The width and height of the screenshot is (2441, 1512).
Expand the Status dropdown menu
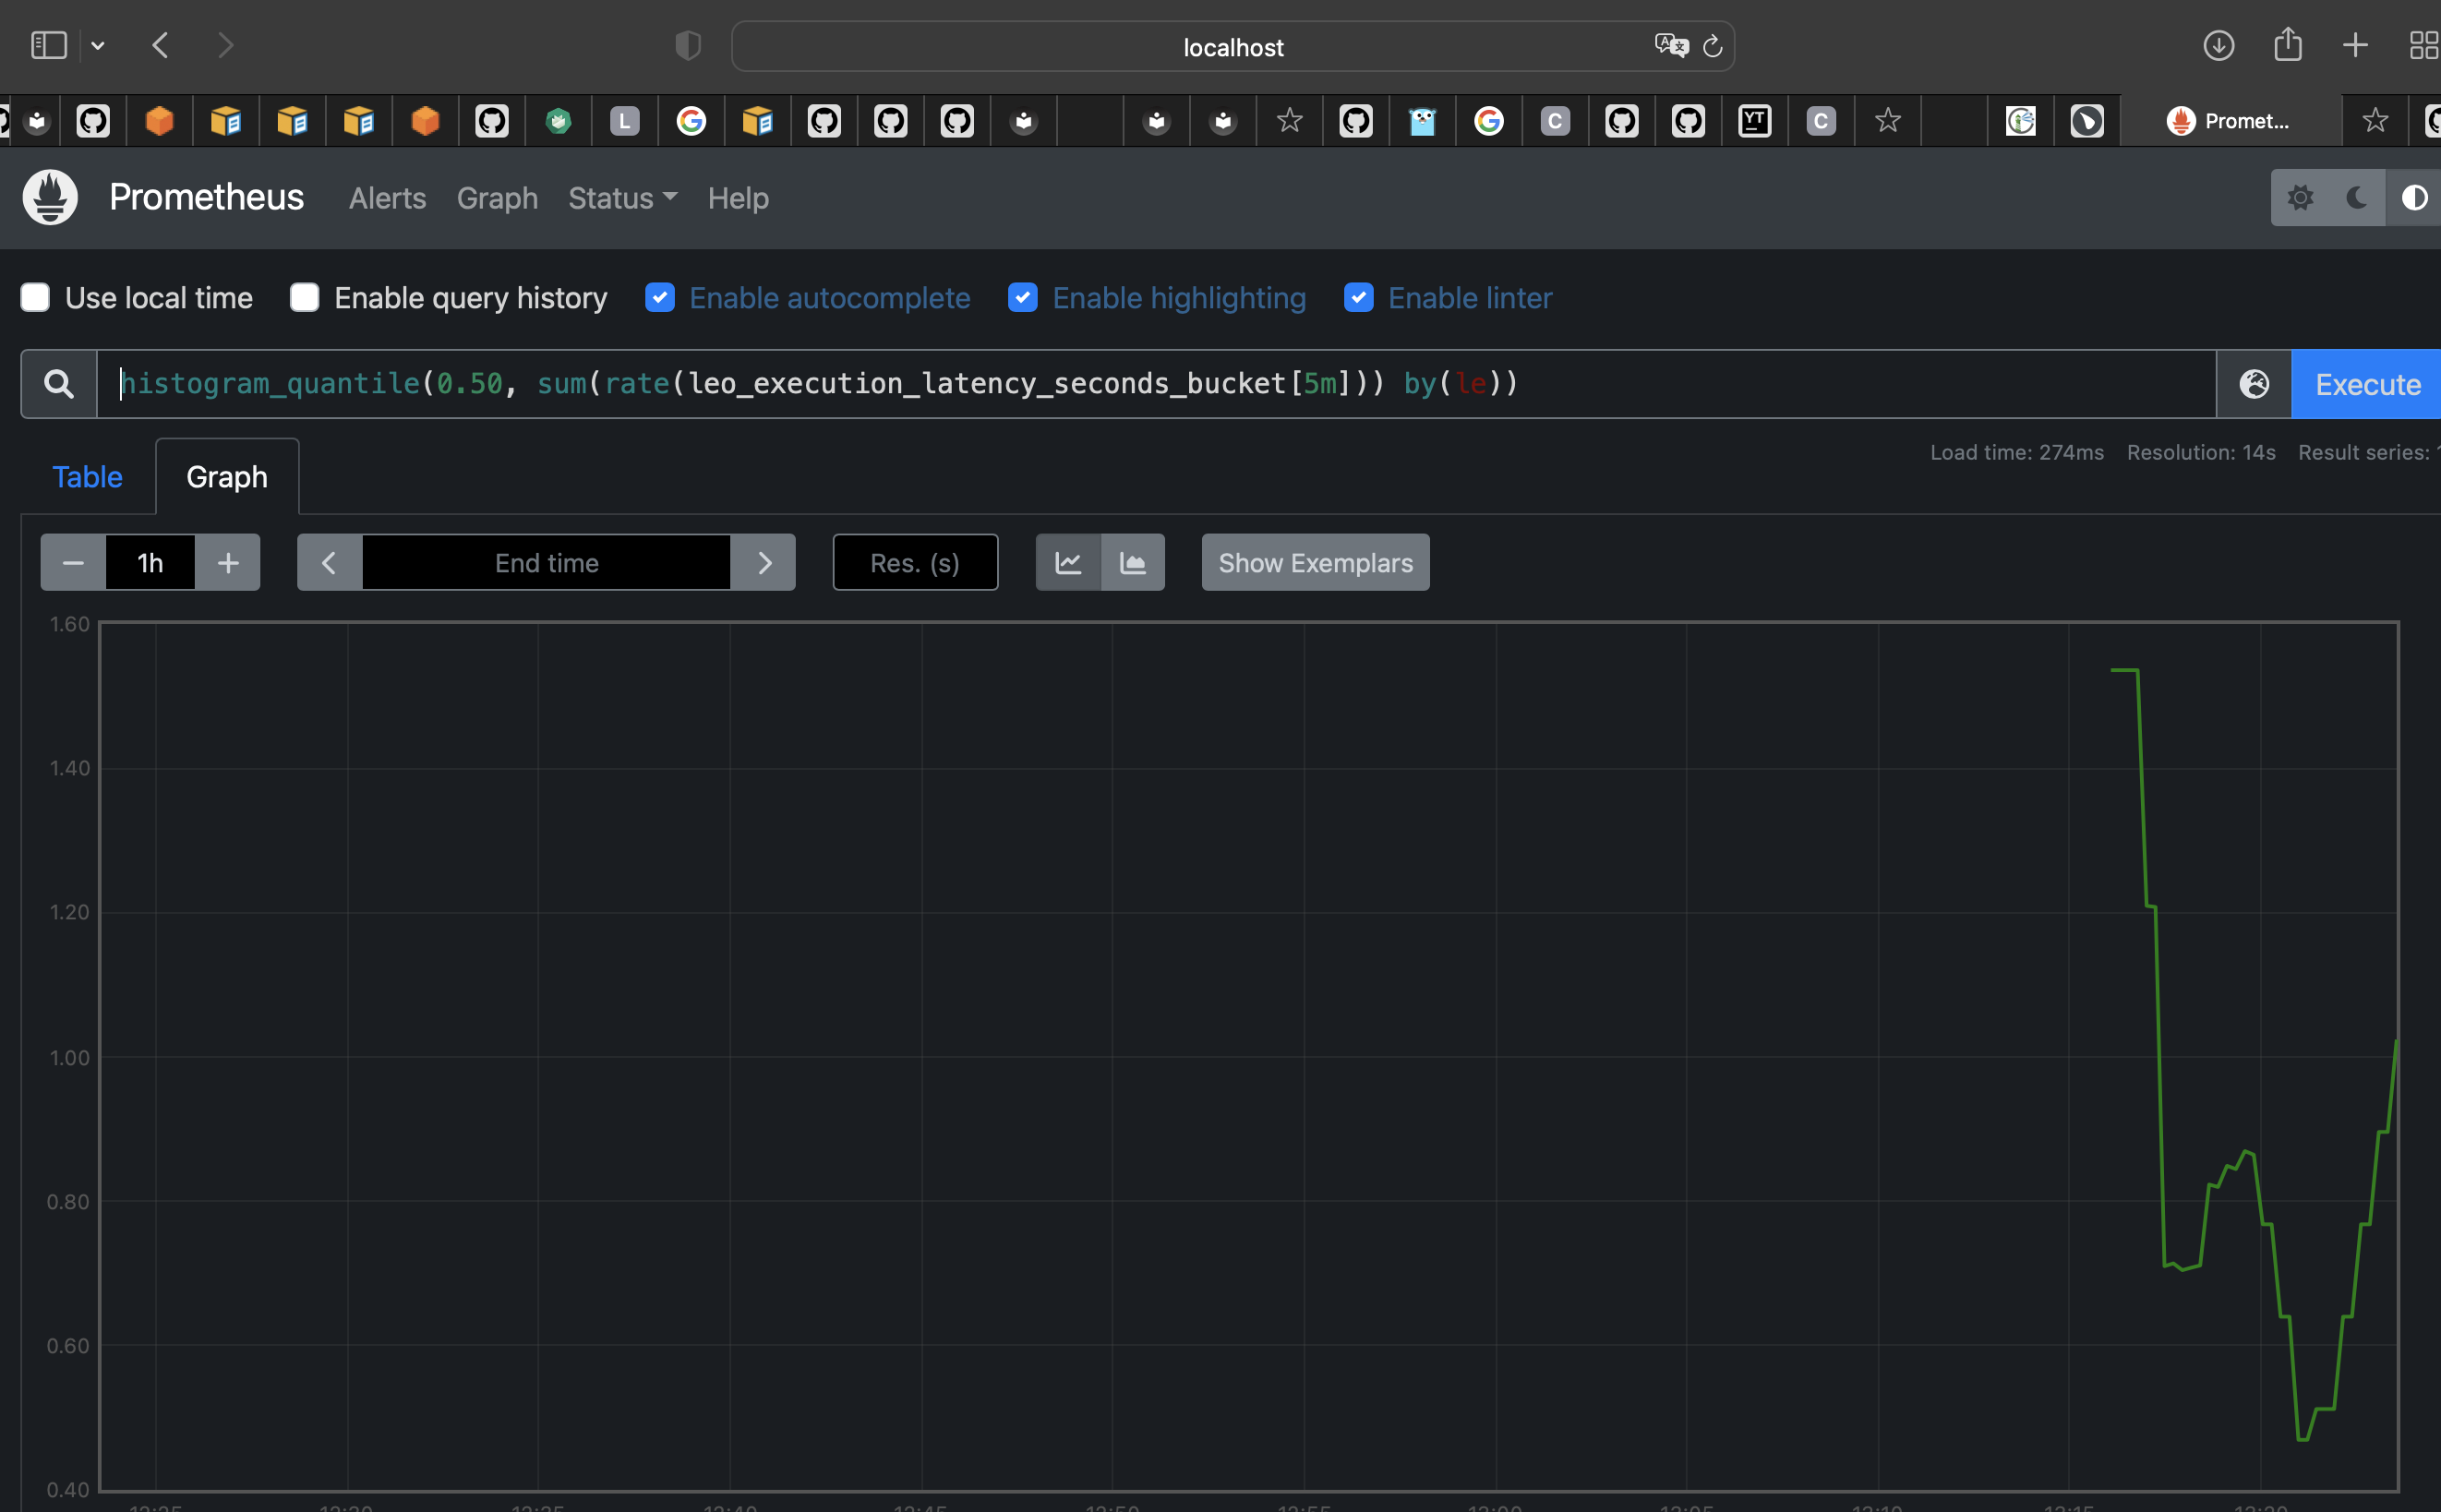(x=622, y=198)
